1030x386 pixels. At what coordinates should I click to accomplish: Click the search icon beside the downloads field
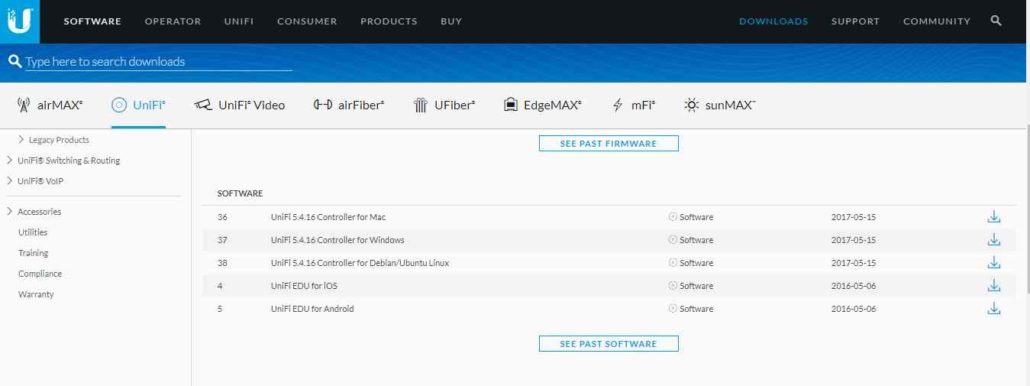click(14, 61)
